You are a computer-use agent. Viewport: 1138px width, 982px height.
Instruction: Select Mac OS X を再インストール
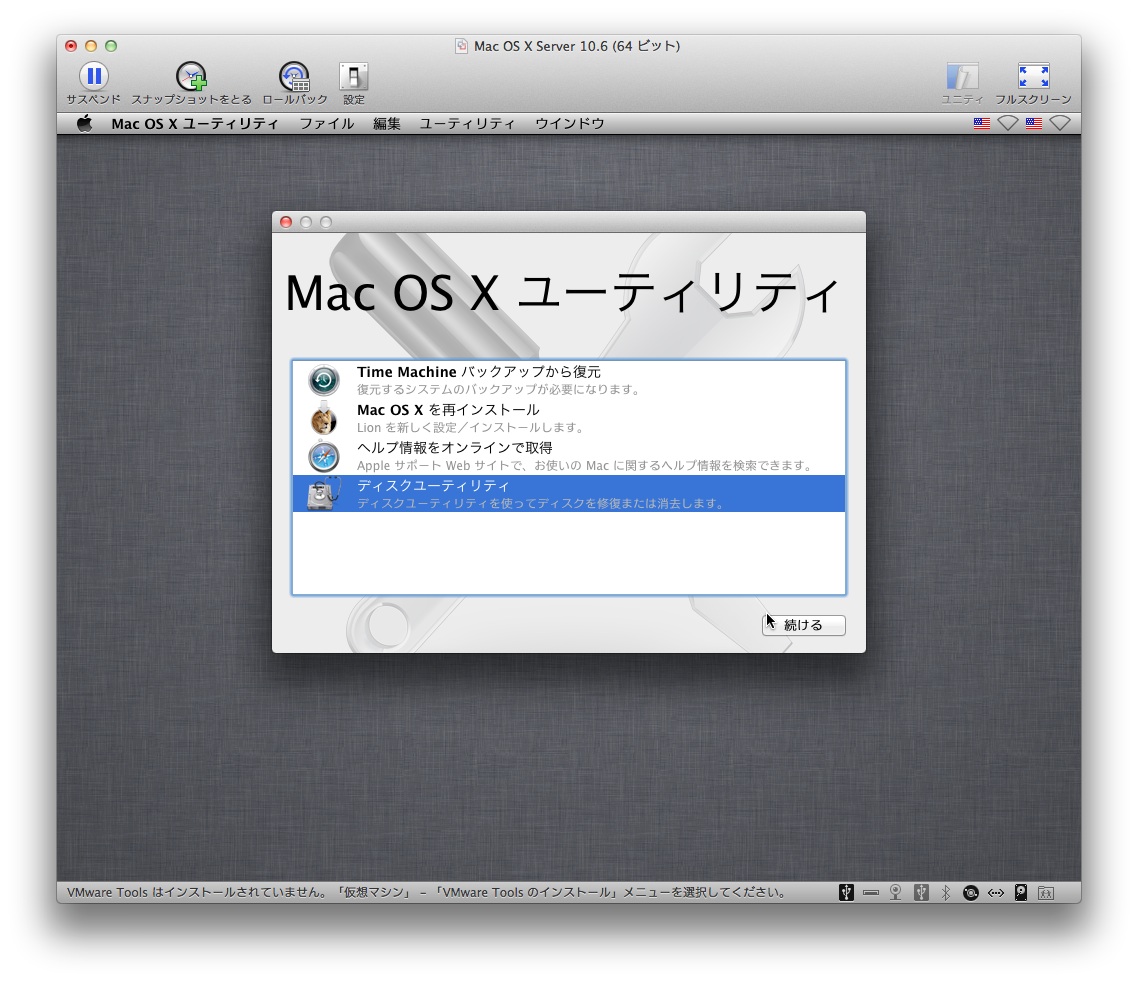pos(569,418)
